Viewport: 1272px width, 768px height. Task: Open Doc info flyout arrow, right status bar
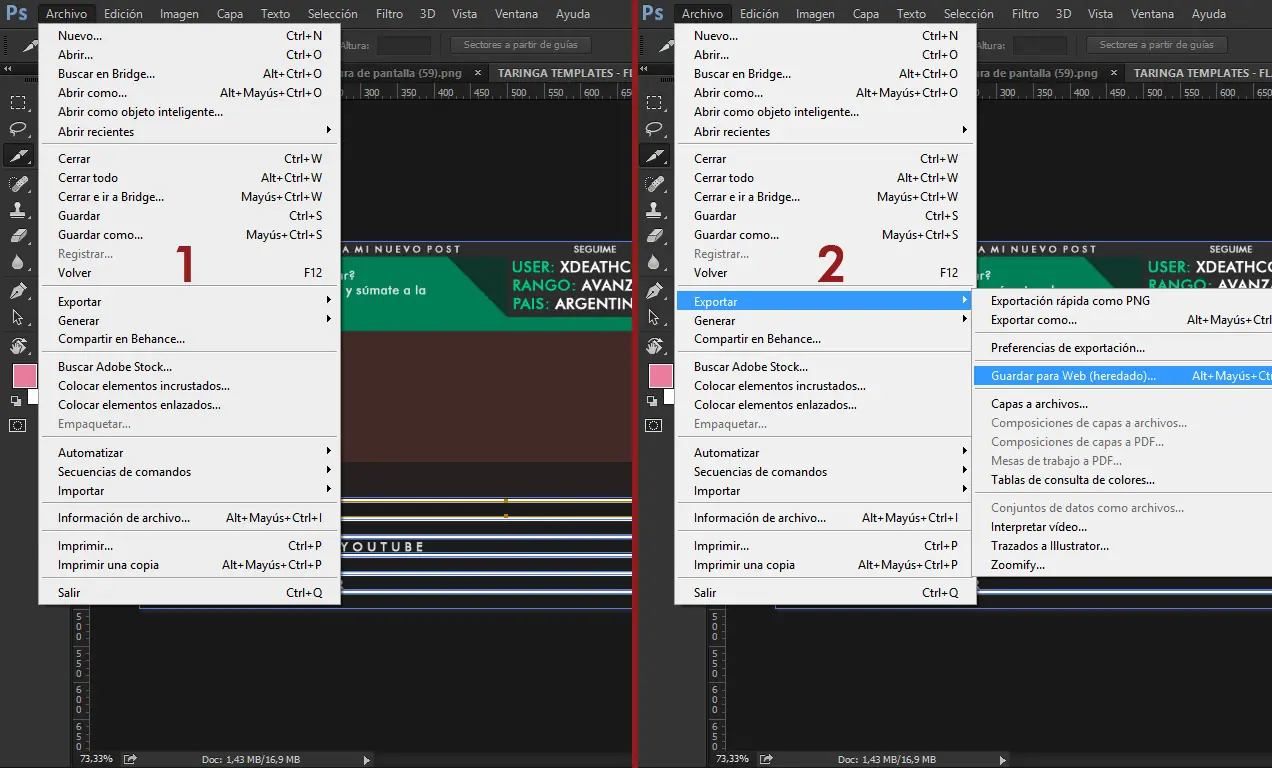[x=1001, y=760]
